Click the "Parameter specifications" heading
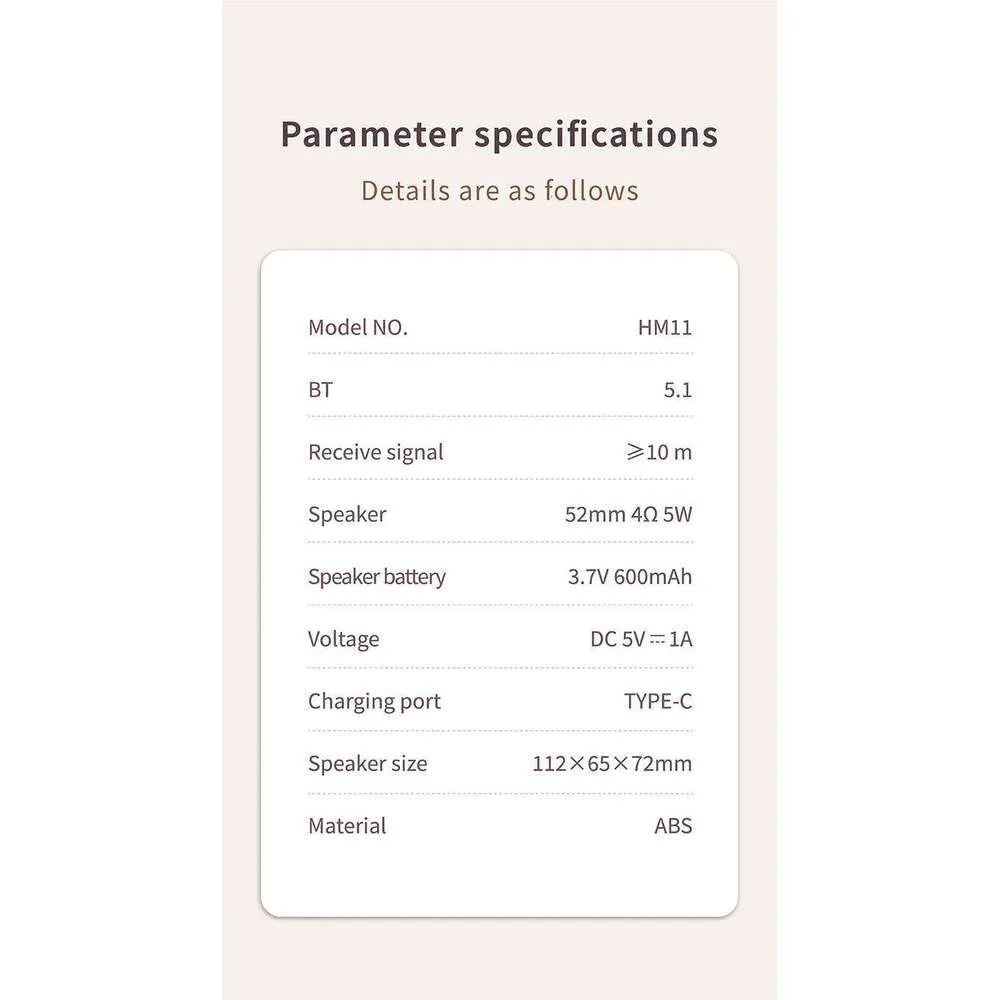The height and width of the screenshot is (1000, 1000). click(x=499, y=134)
